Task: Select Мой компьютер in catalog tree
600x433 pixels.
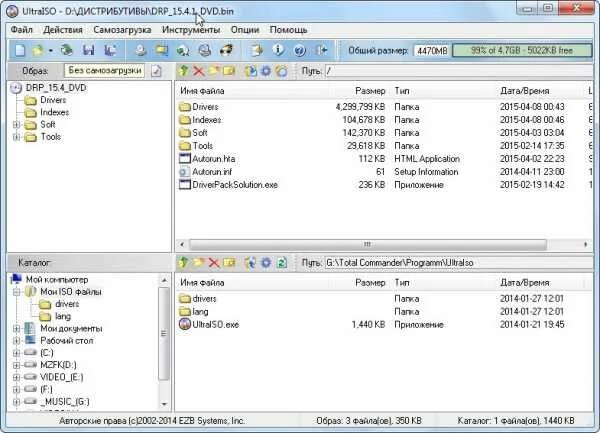Action: (57, 280)
